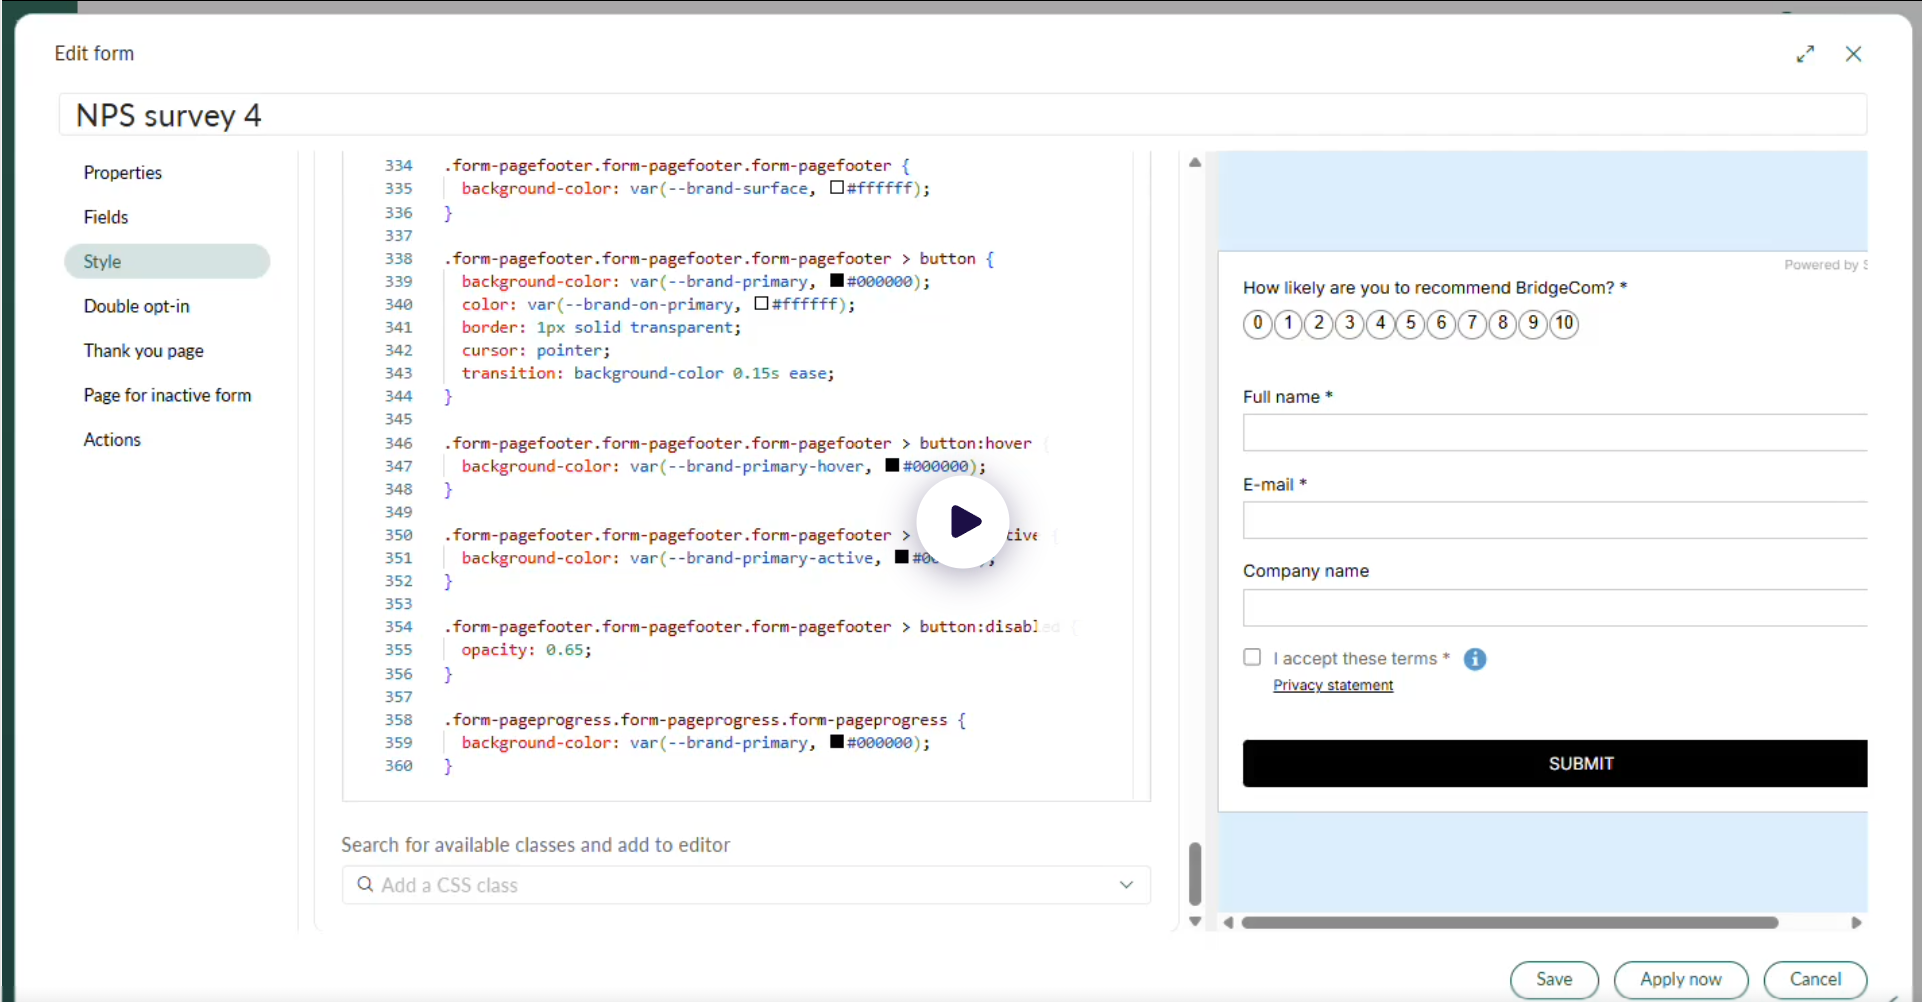Select NPS score 7

tap(1472, 324)
